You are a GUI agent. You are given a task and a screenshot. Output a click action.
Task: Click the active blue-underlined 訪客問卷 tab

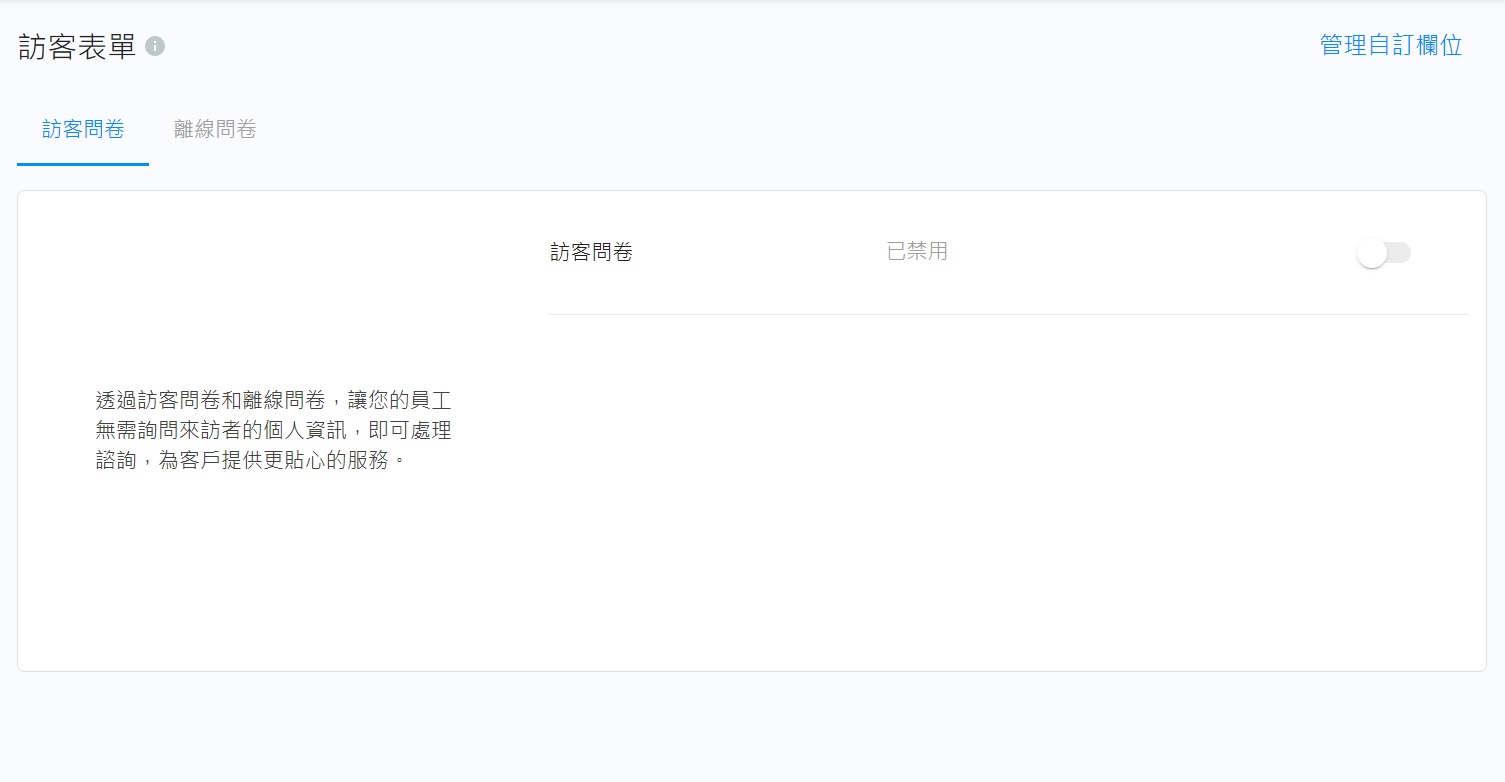[x=83, y=129]
